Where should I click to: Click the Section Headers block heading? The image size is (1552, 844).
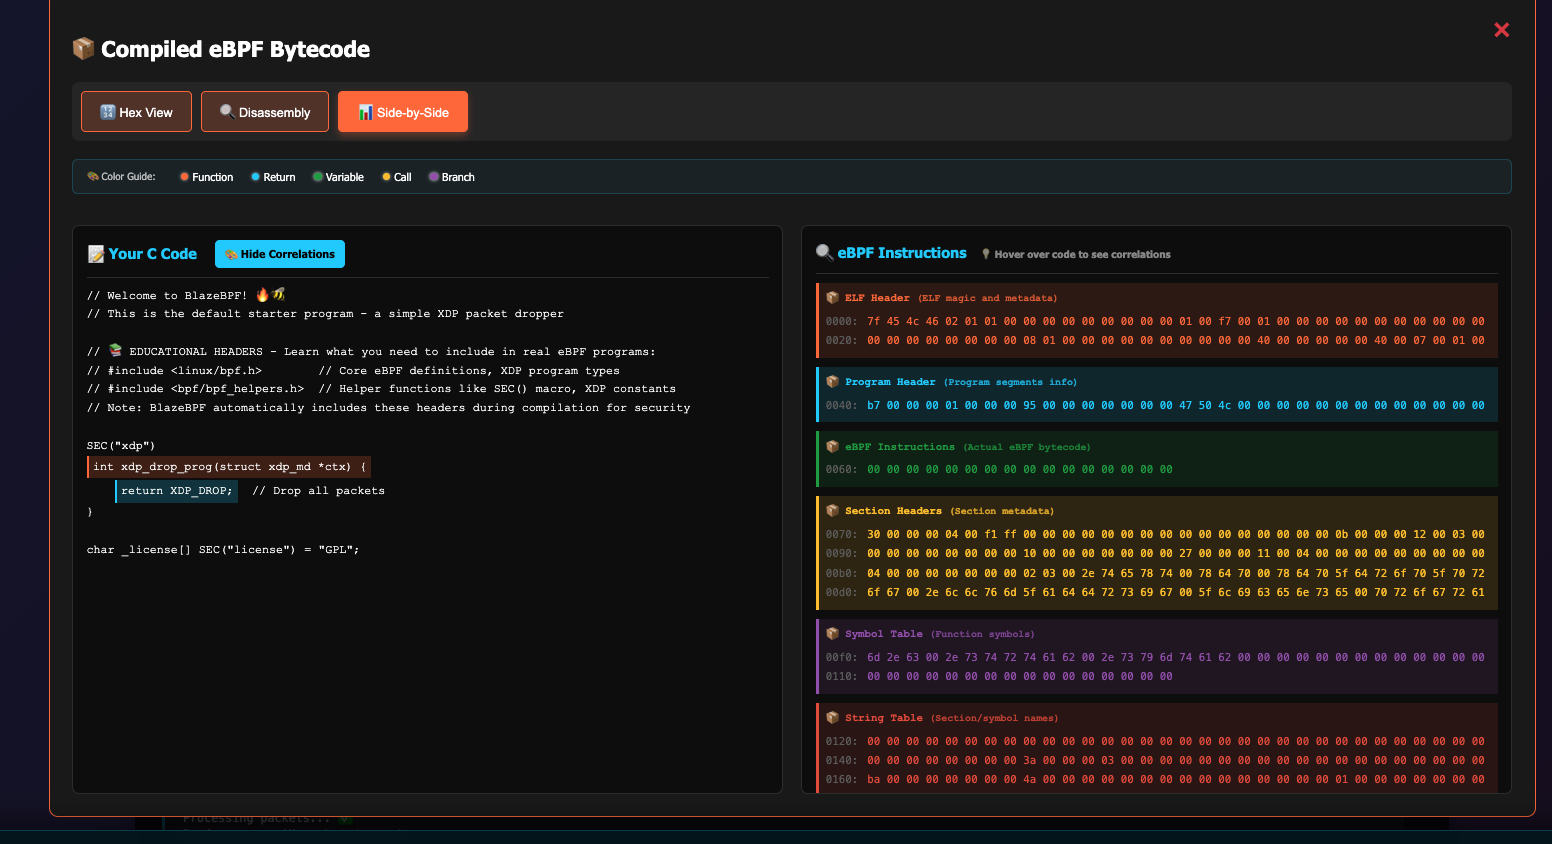(x=893, y=511)
